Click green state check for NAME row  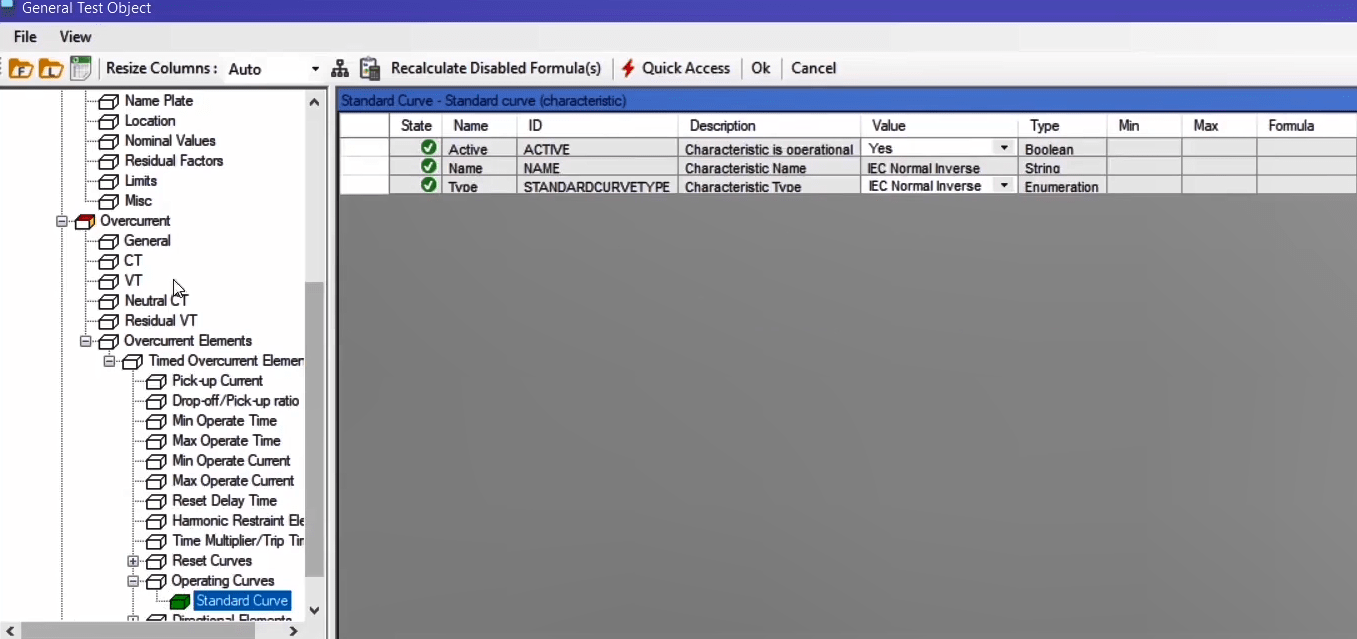(x=428, y=167)
